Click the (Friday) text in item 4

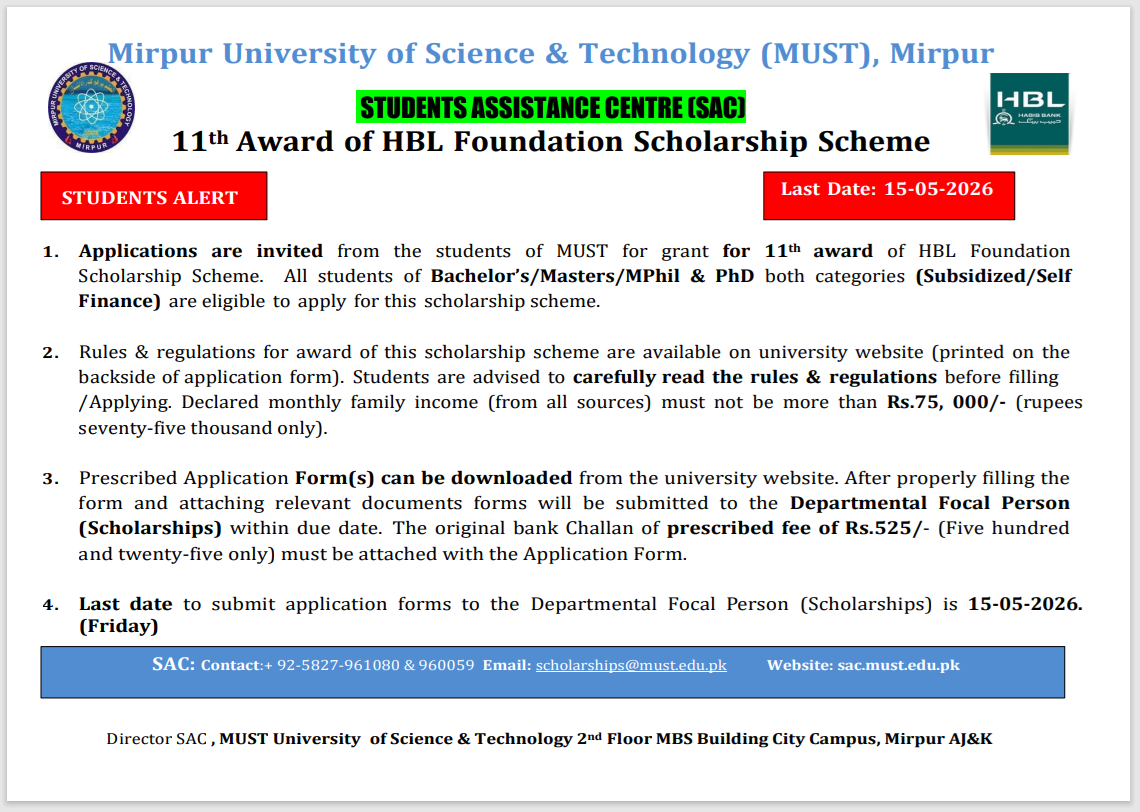[x=118, y=627]
